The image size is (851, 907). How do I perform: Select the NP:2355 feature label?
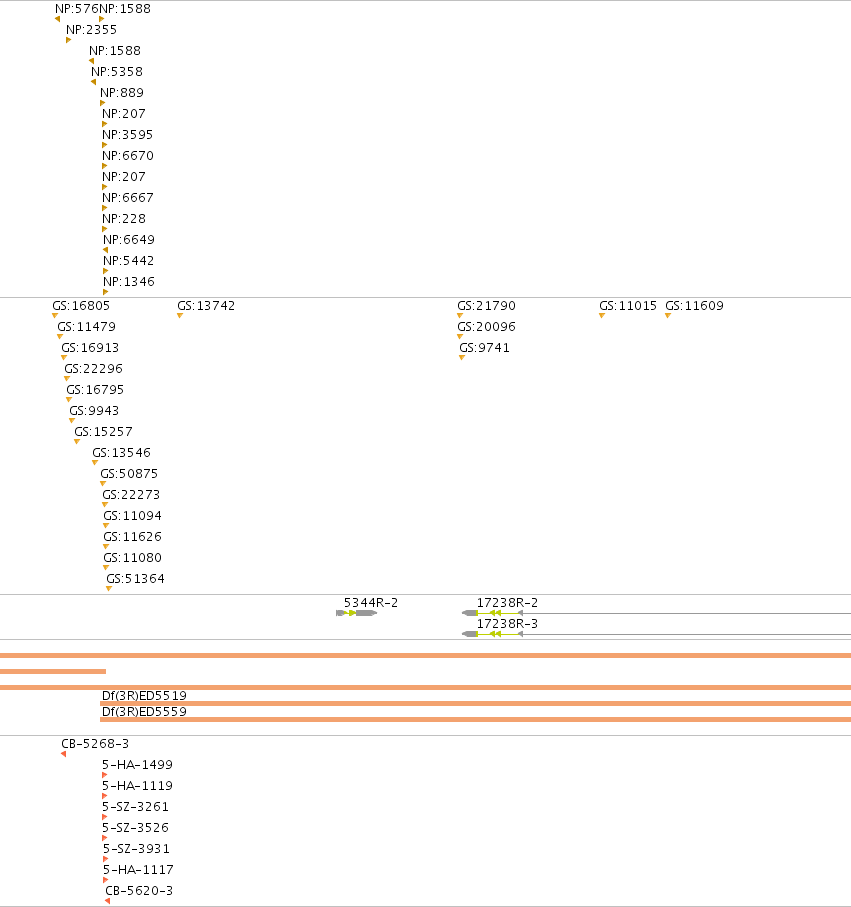91,30
